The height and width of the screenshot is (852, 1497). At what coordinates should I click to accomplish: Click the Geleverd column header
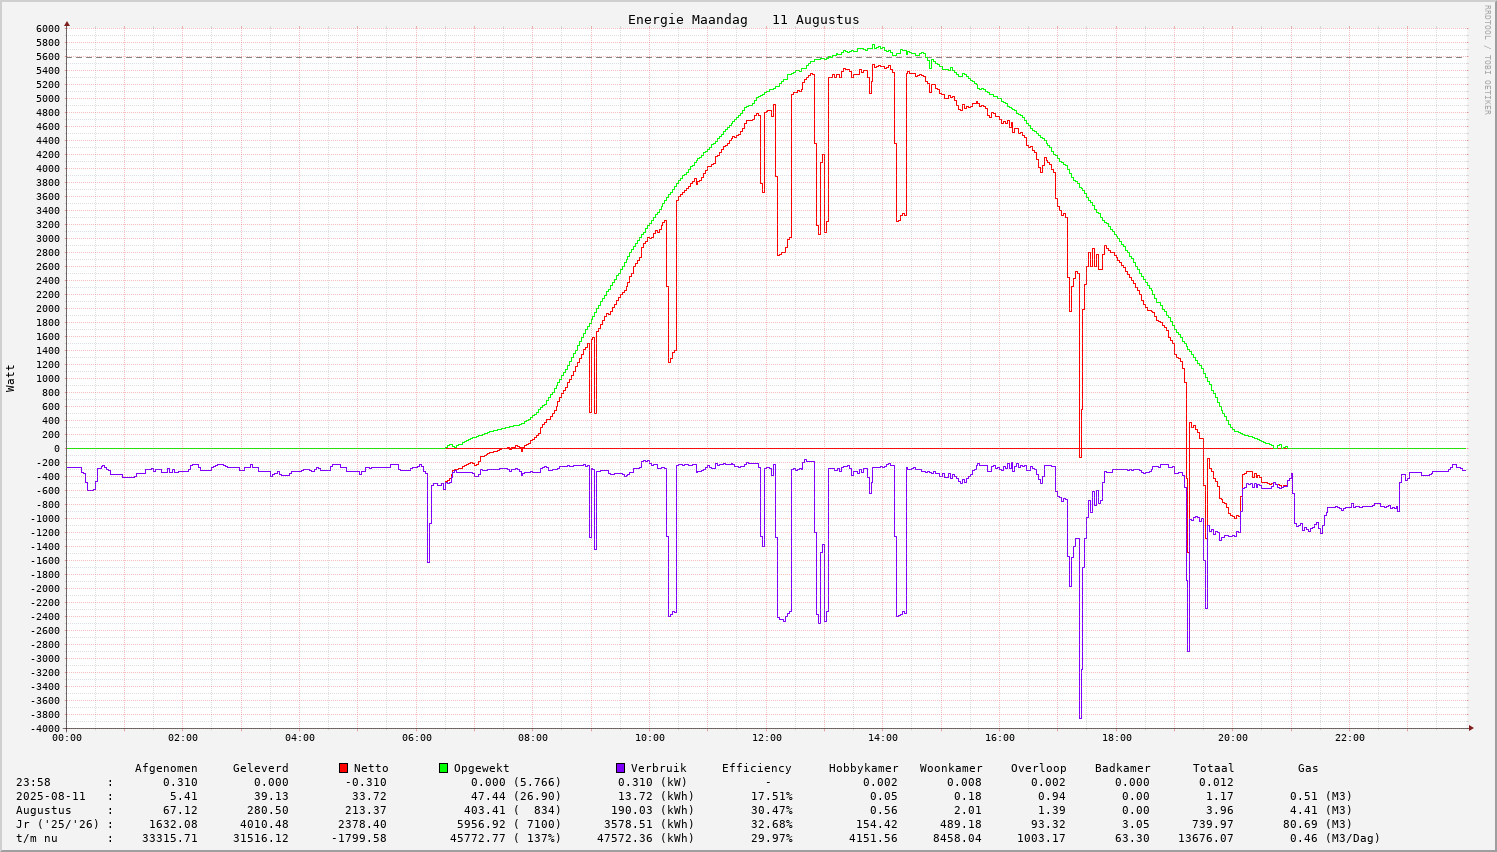pos(260,768)
